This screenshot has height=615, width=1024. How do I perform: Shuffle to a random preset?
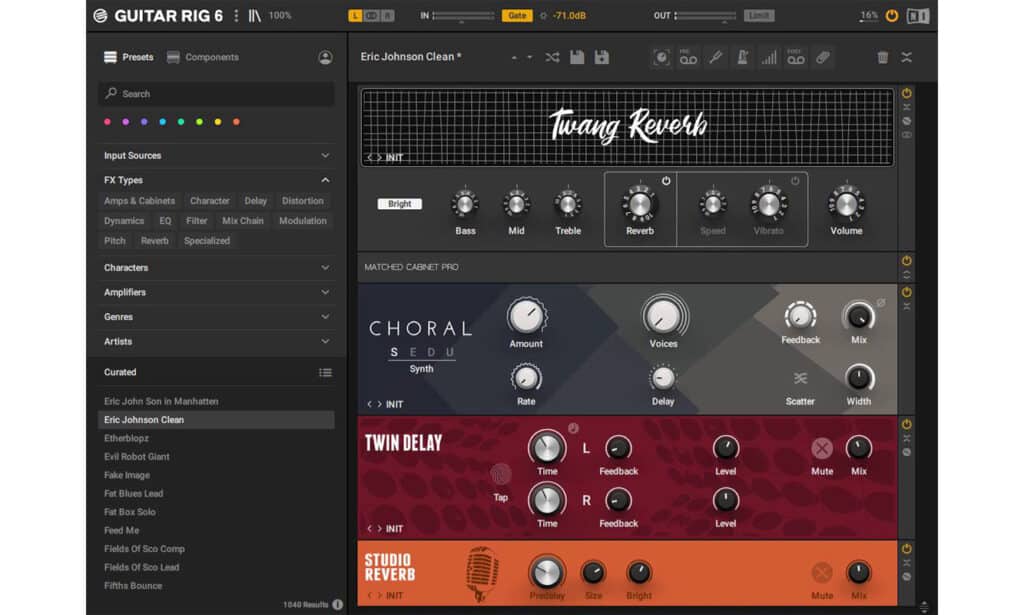552,57
